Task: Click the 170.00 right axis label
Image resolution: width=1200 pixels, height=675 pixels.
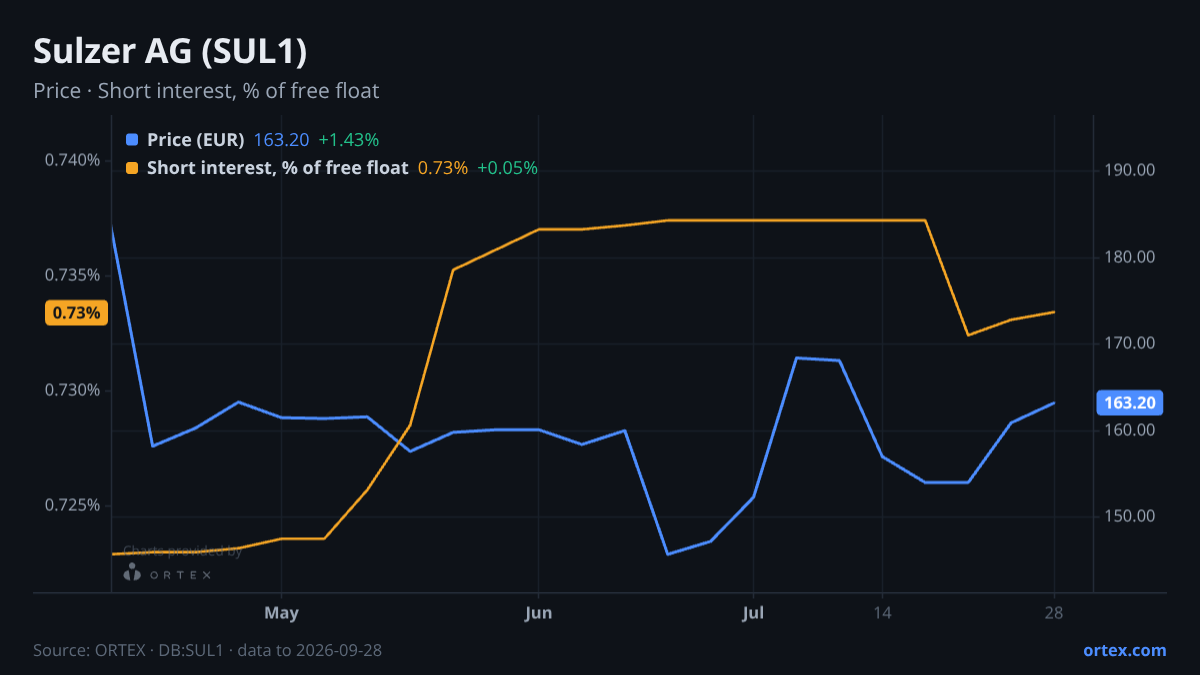Action: pos(1130,343)
